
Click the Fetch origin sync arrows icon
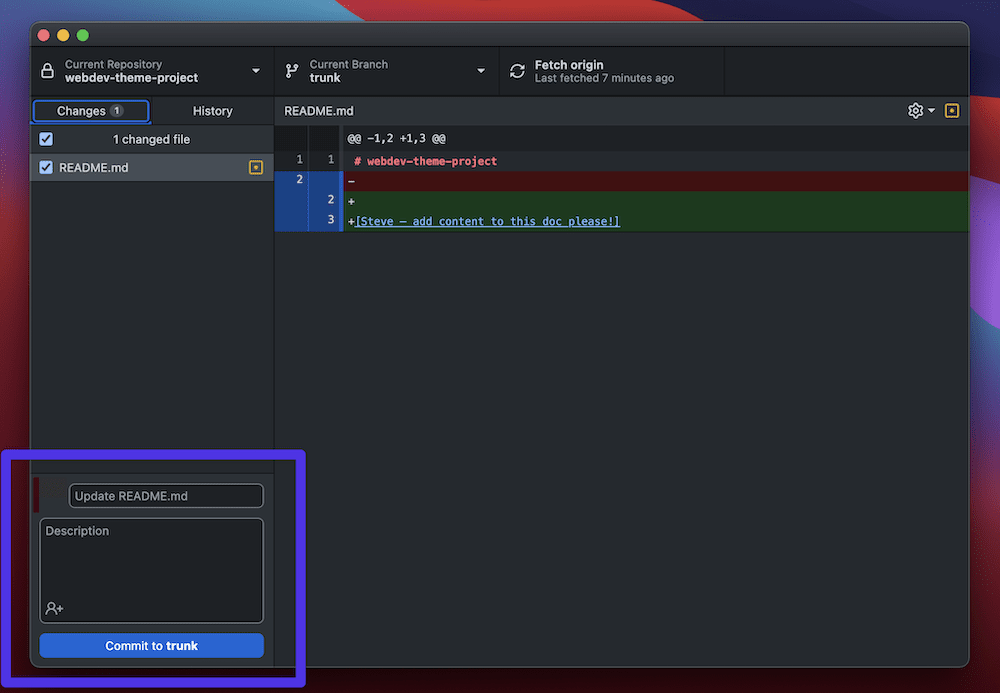coord(517,71)
